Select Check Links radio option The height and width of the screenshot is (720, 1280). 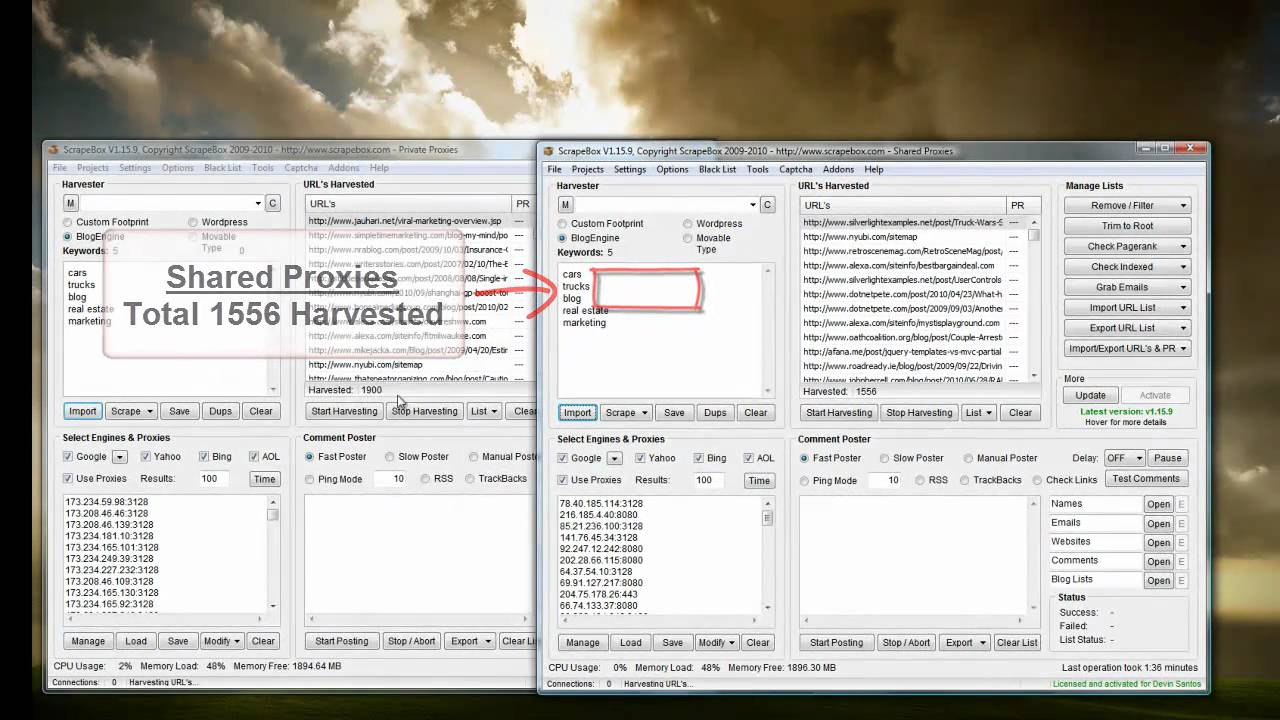[1037, 480]
